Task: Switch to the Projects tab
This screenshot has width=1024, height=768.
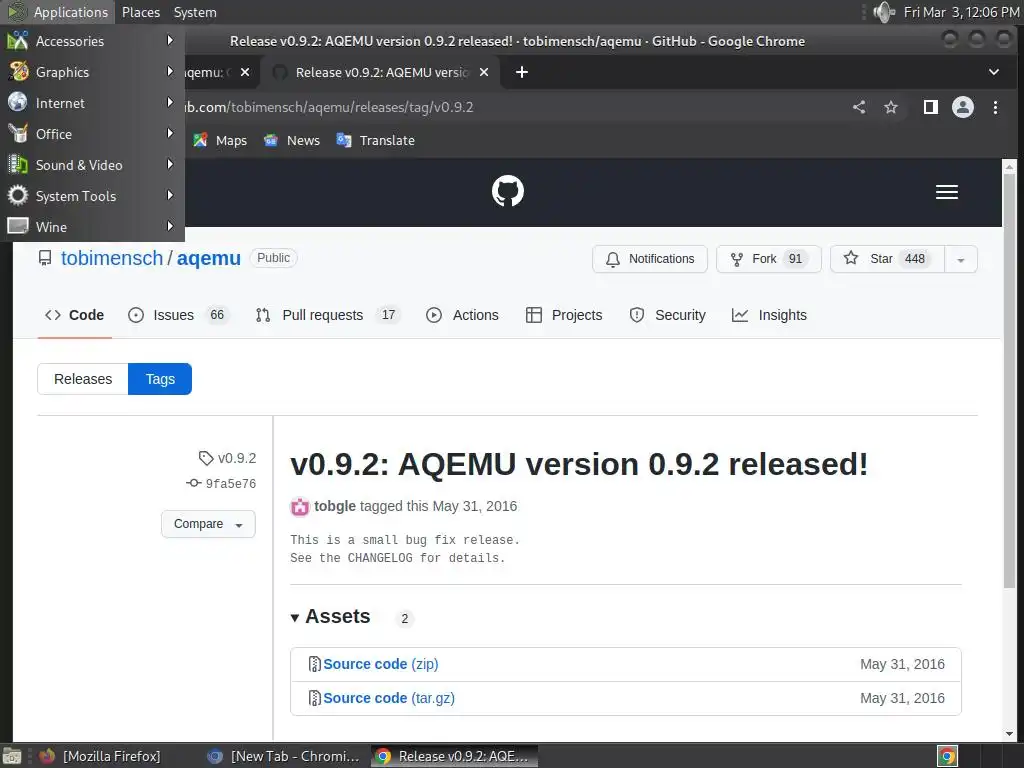Action: click(x=564, y=315)
